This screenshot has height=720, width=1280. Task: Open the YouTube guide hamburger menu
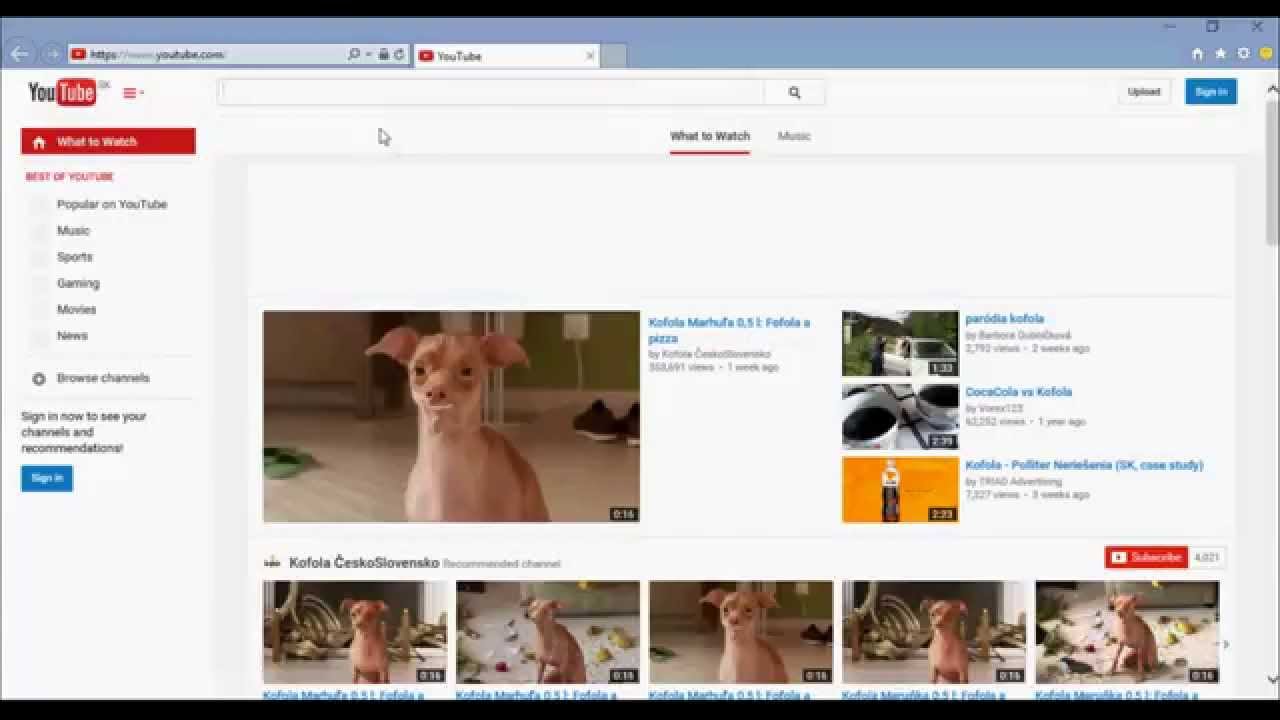click(x=133, y=93)
